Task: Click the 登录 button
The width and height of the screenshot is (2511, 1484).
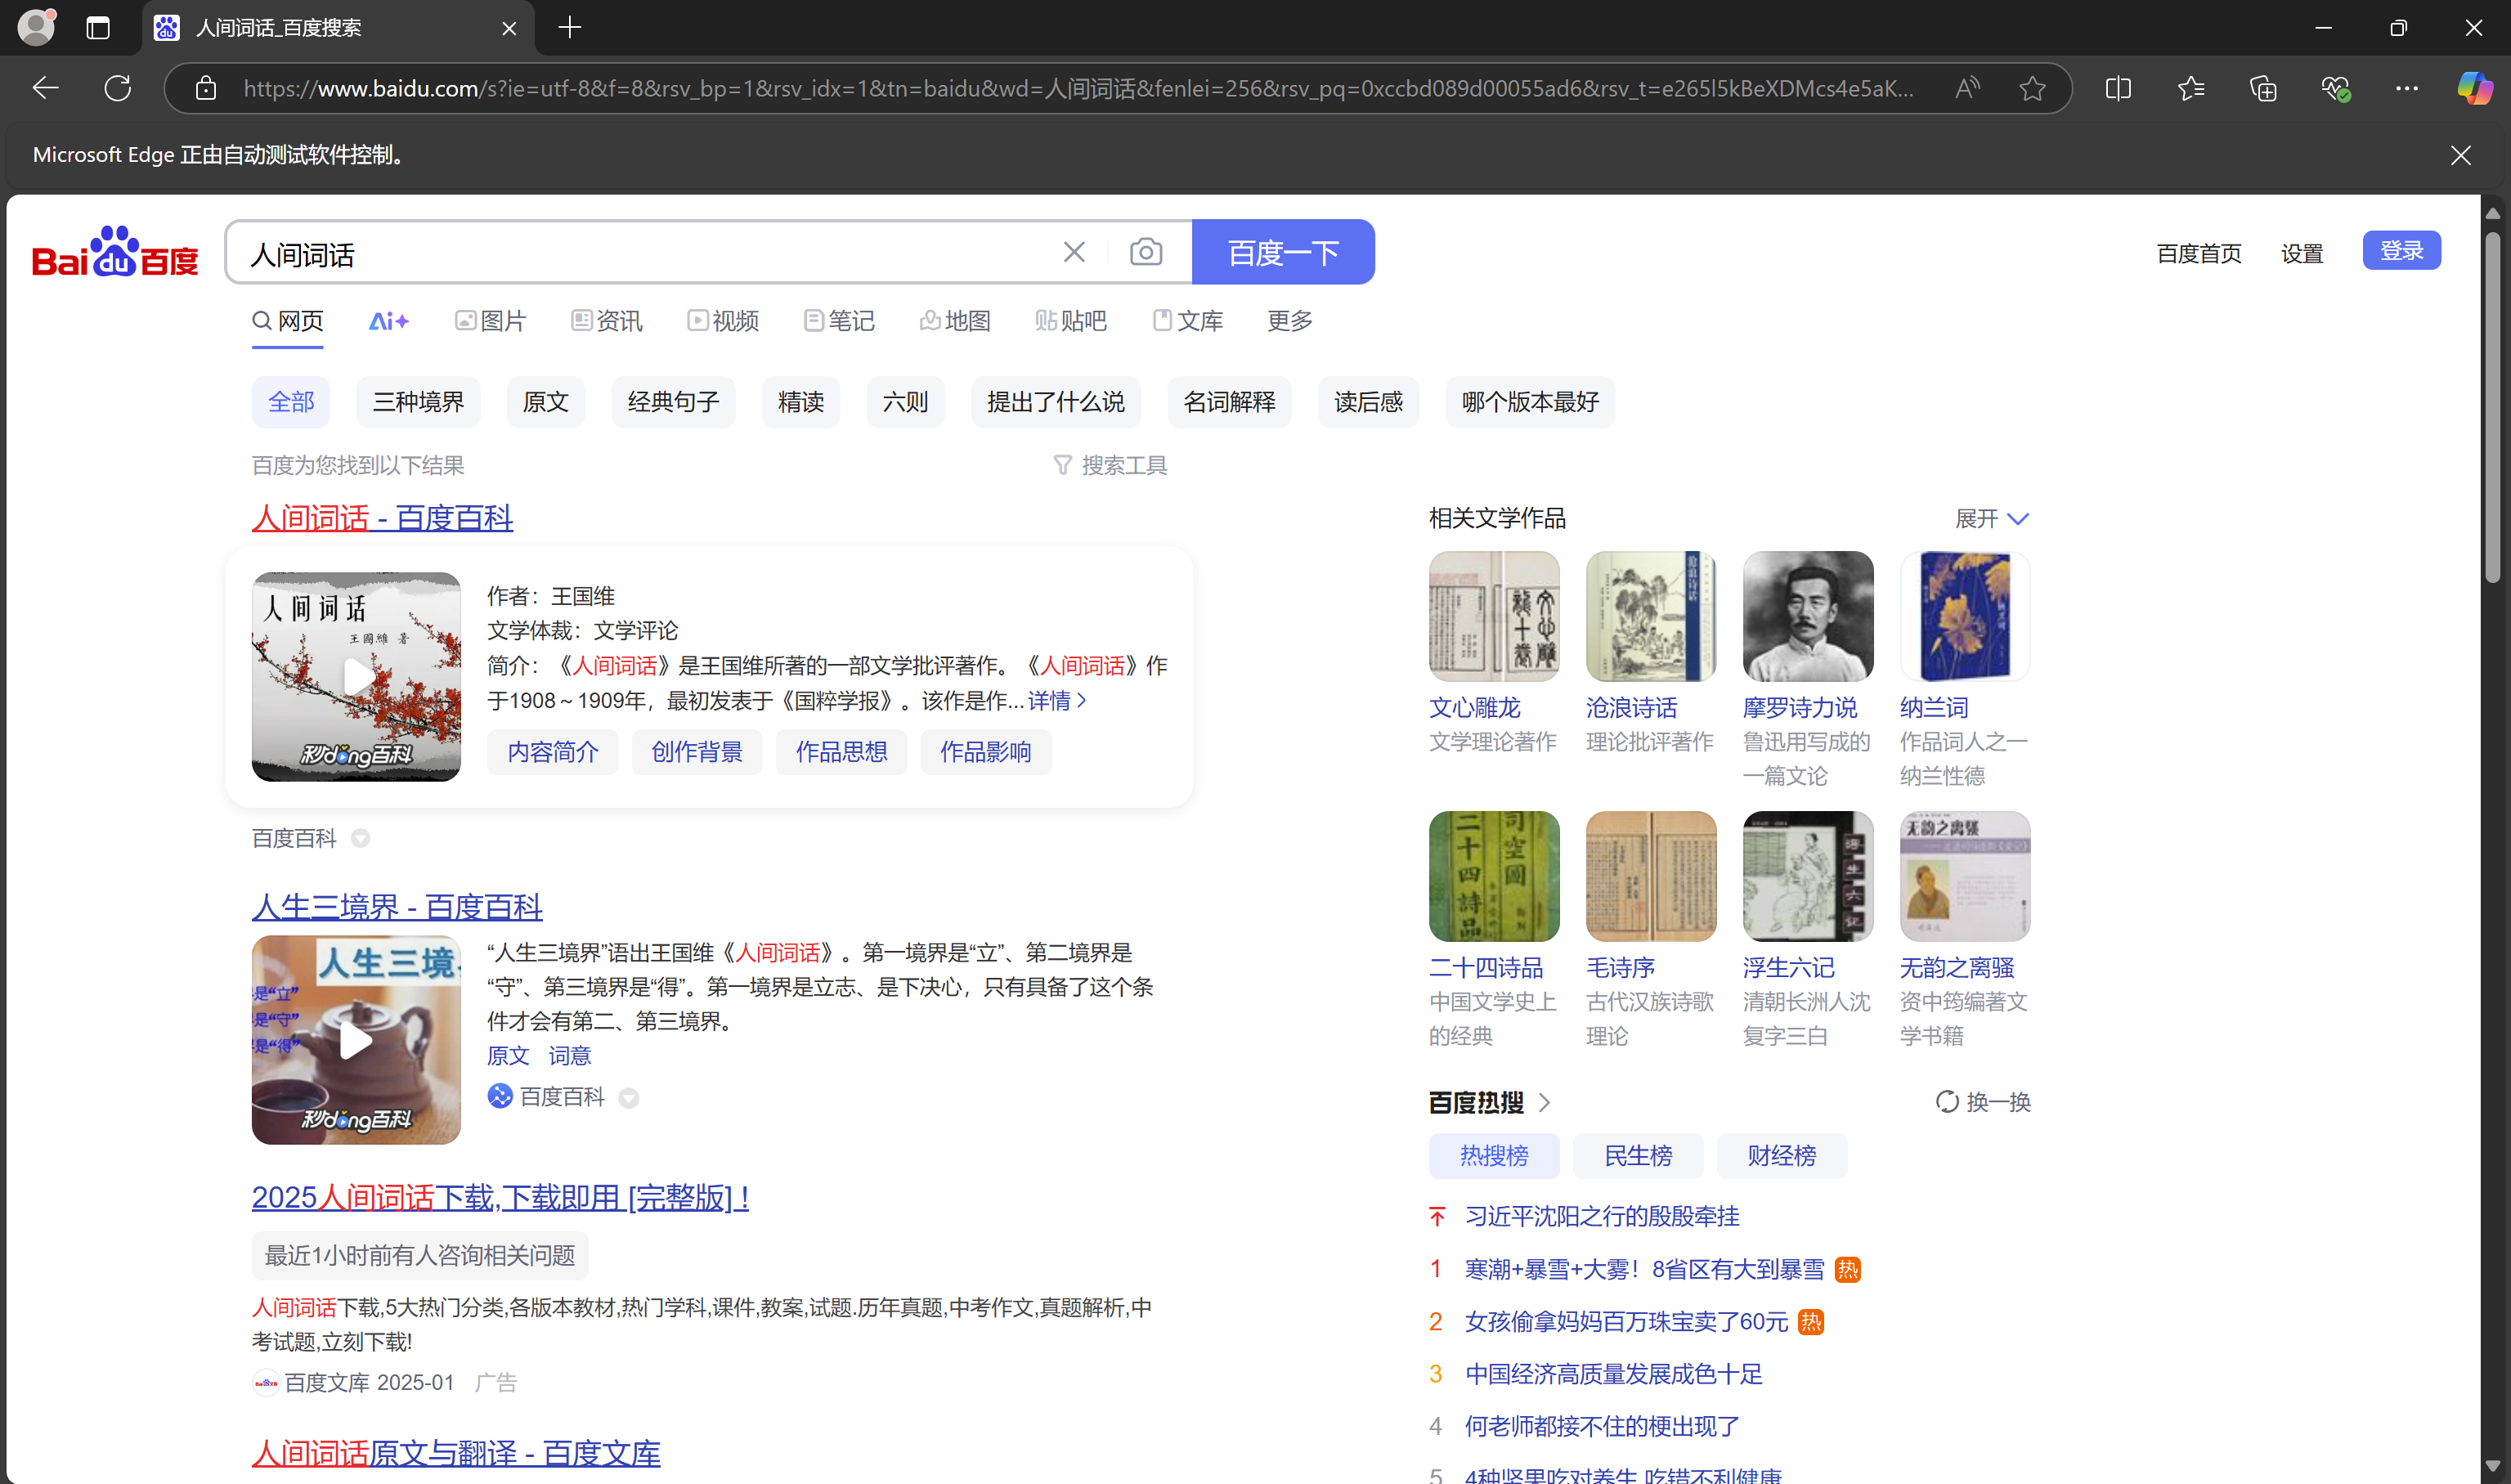Action: click(2401, 250)
